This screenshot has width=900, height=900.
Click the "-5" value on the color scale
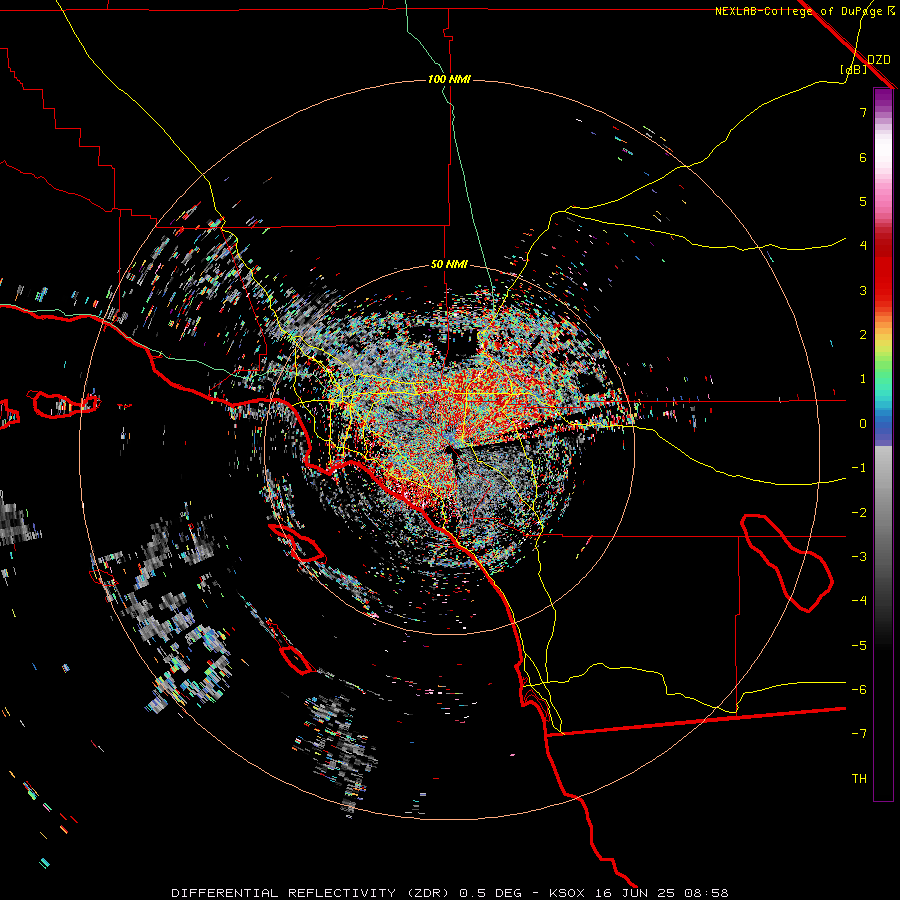click(x=859, y=646)
